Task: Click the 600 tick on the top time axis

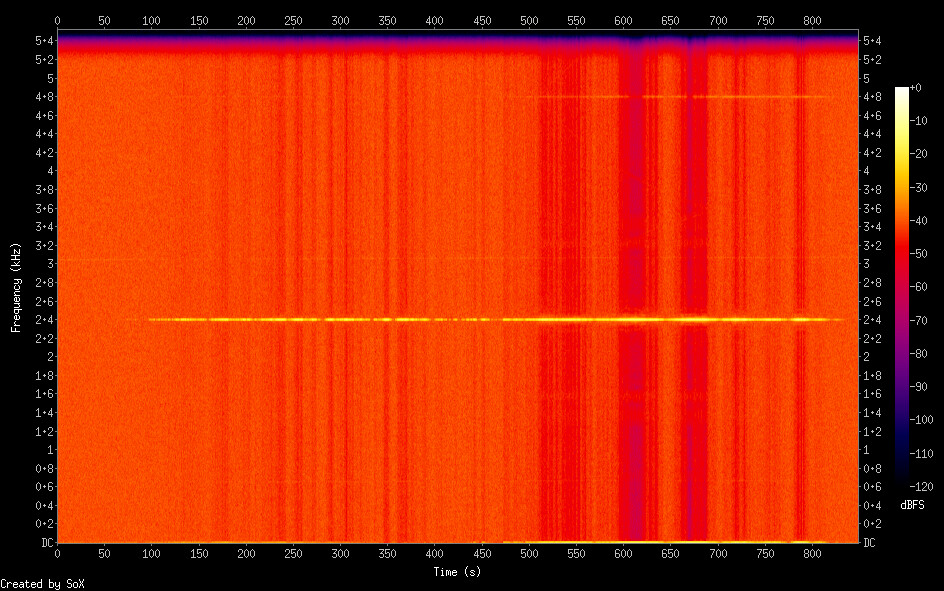Action: 623,20
